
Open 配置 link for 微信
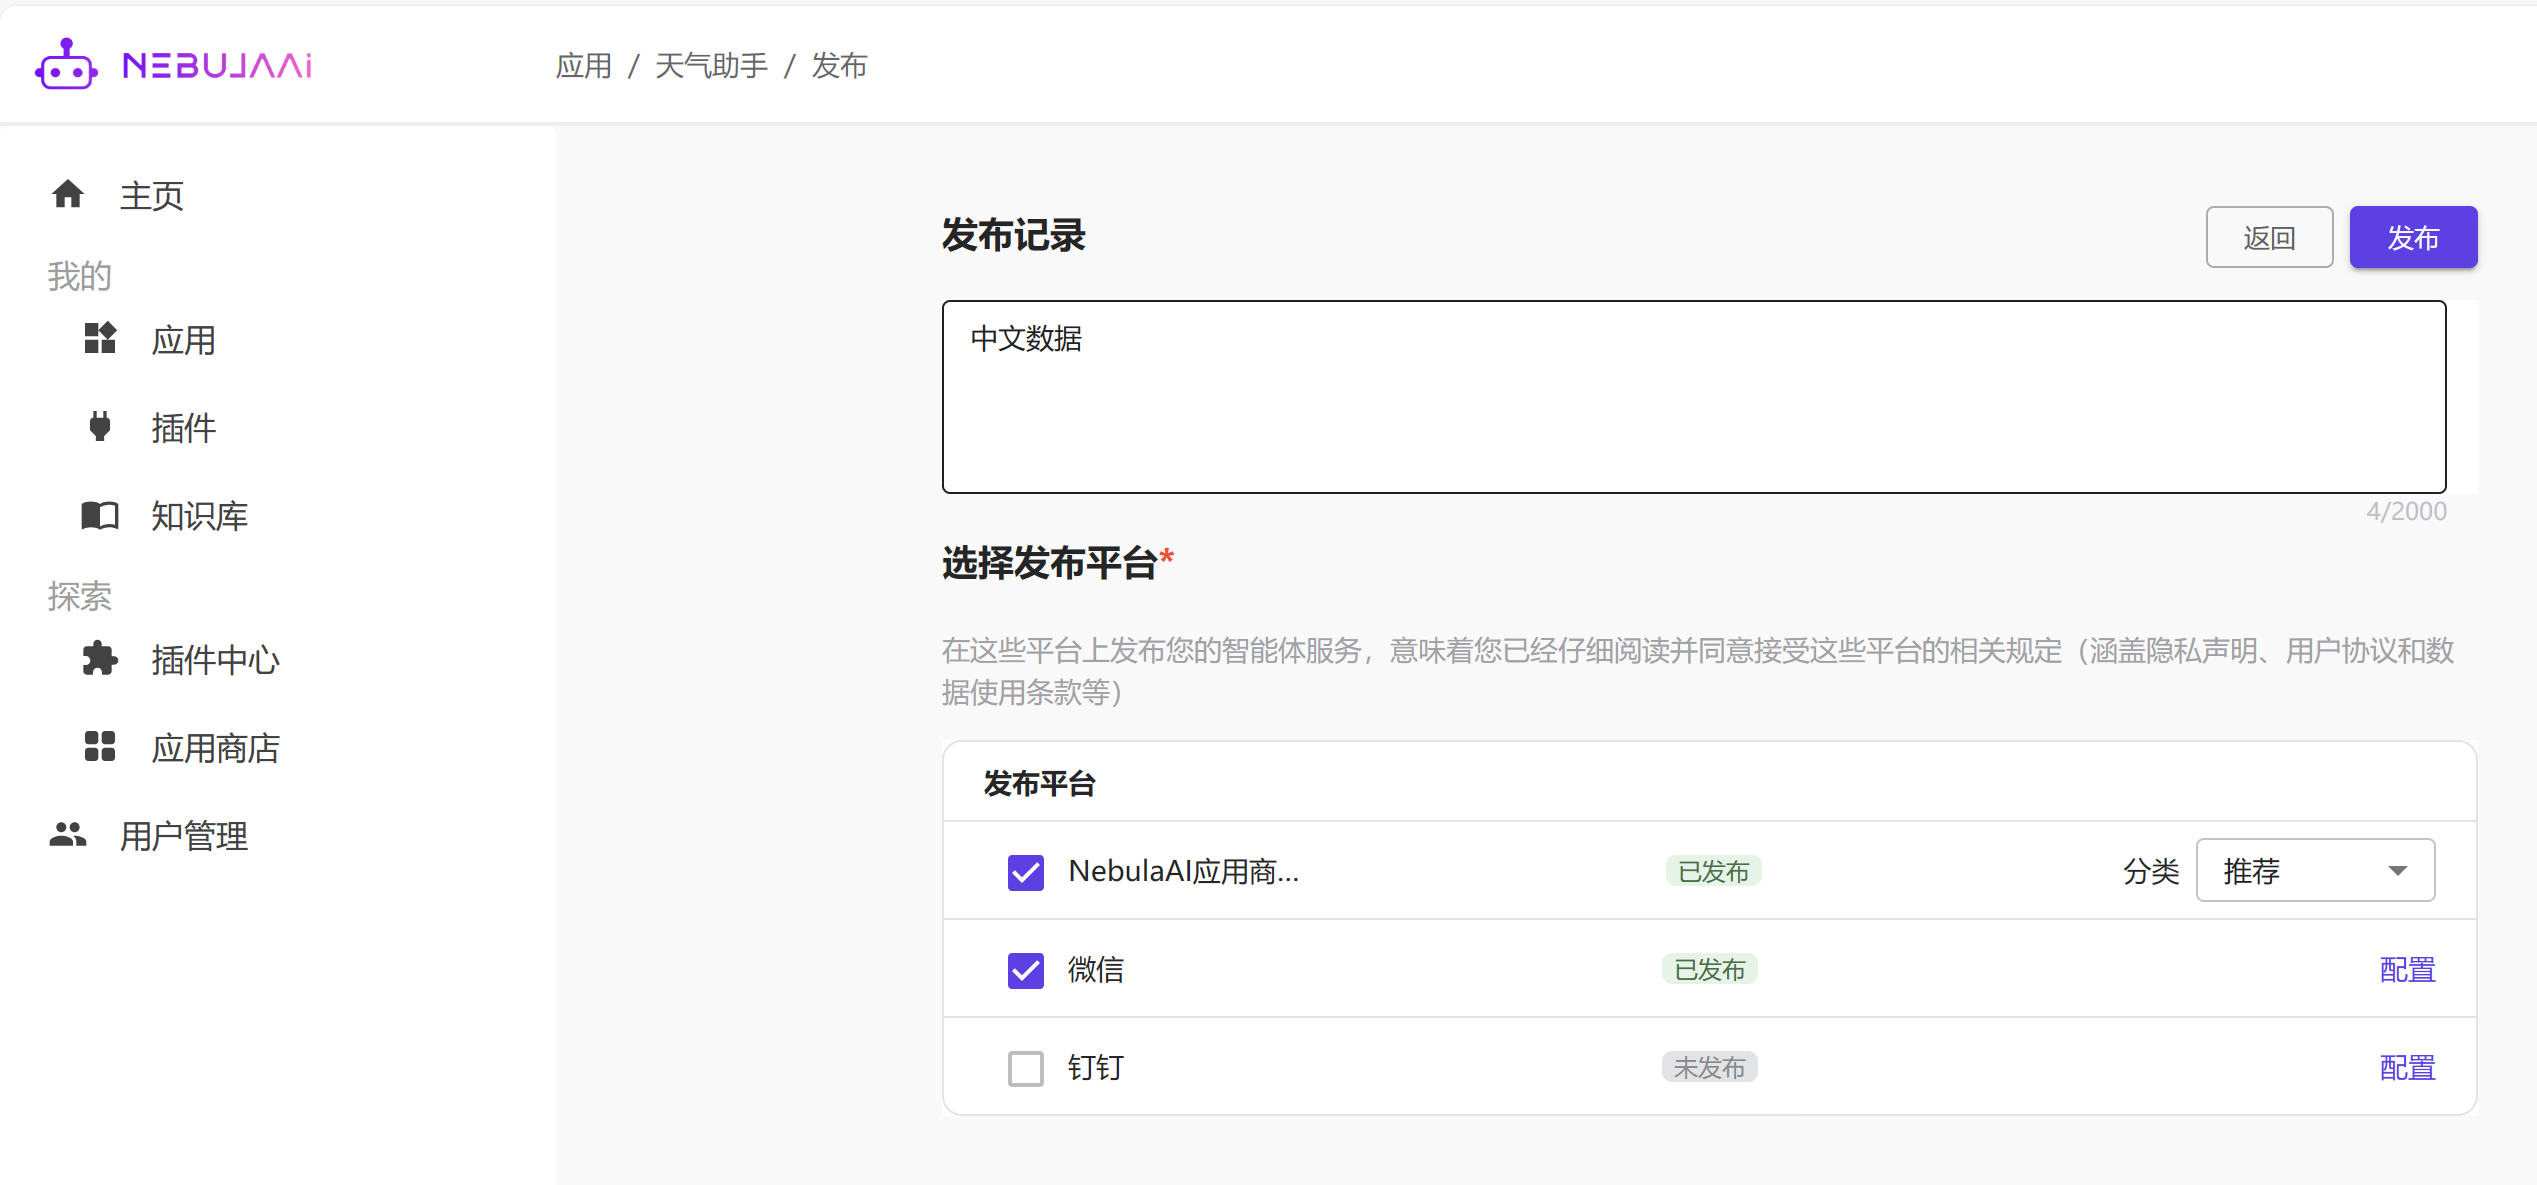click(x=2407, y=970)
